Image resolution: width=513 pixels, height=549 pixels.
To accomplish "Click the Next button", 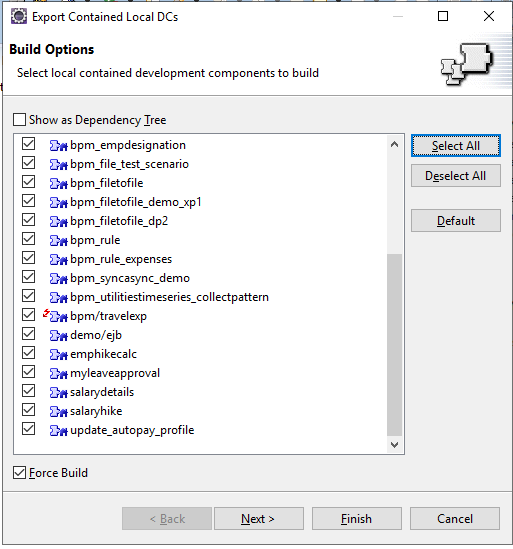I will [258, 519].
